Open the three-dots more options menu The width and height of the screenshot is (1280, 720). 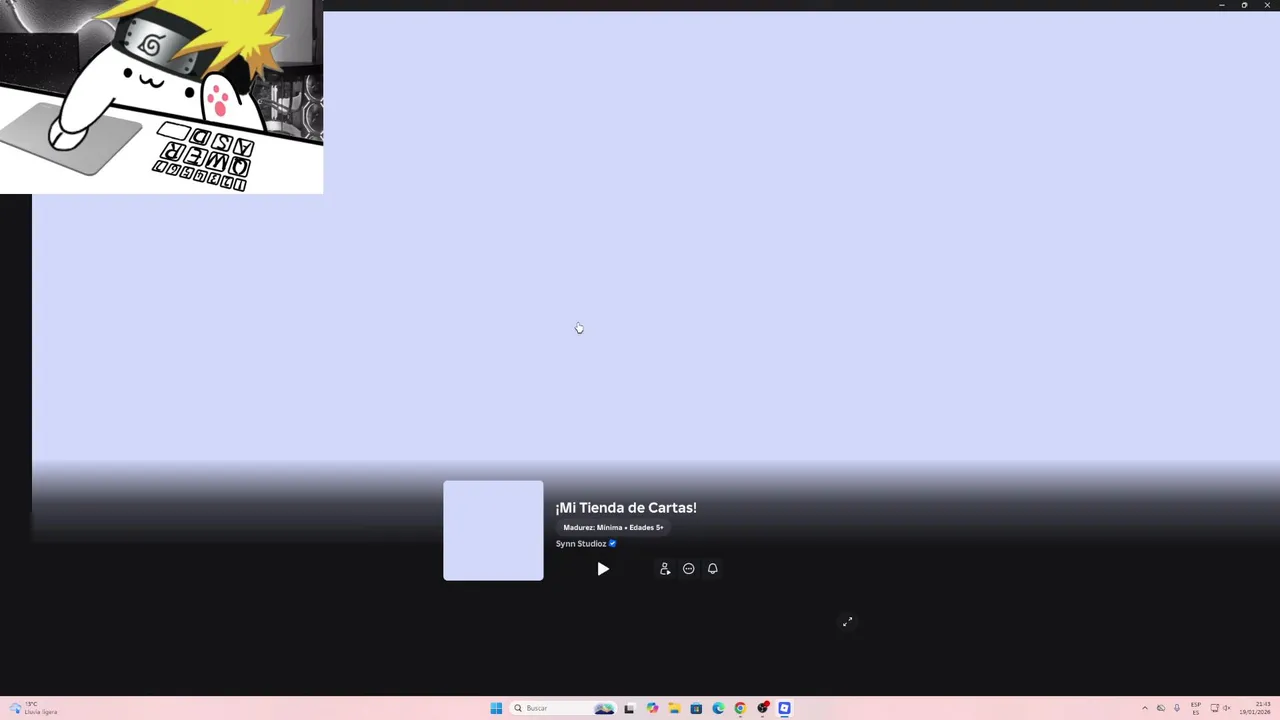(689, 569)
